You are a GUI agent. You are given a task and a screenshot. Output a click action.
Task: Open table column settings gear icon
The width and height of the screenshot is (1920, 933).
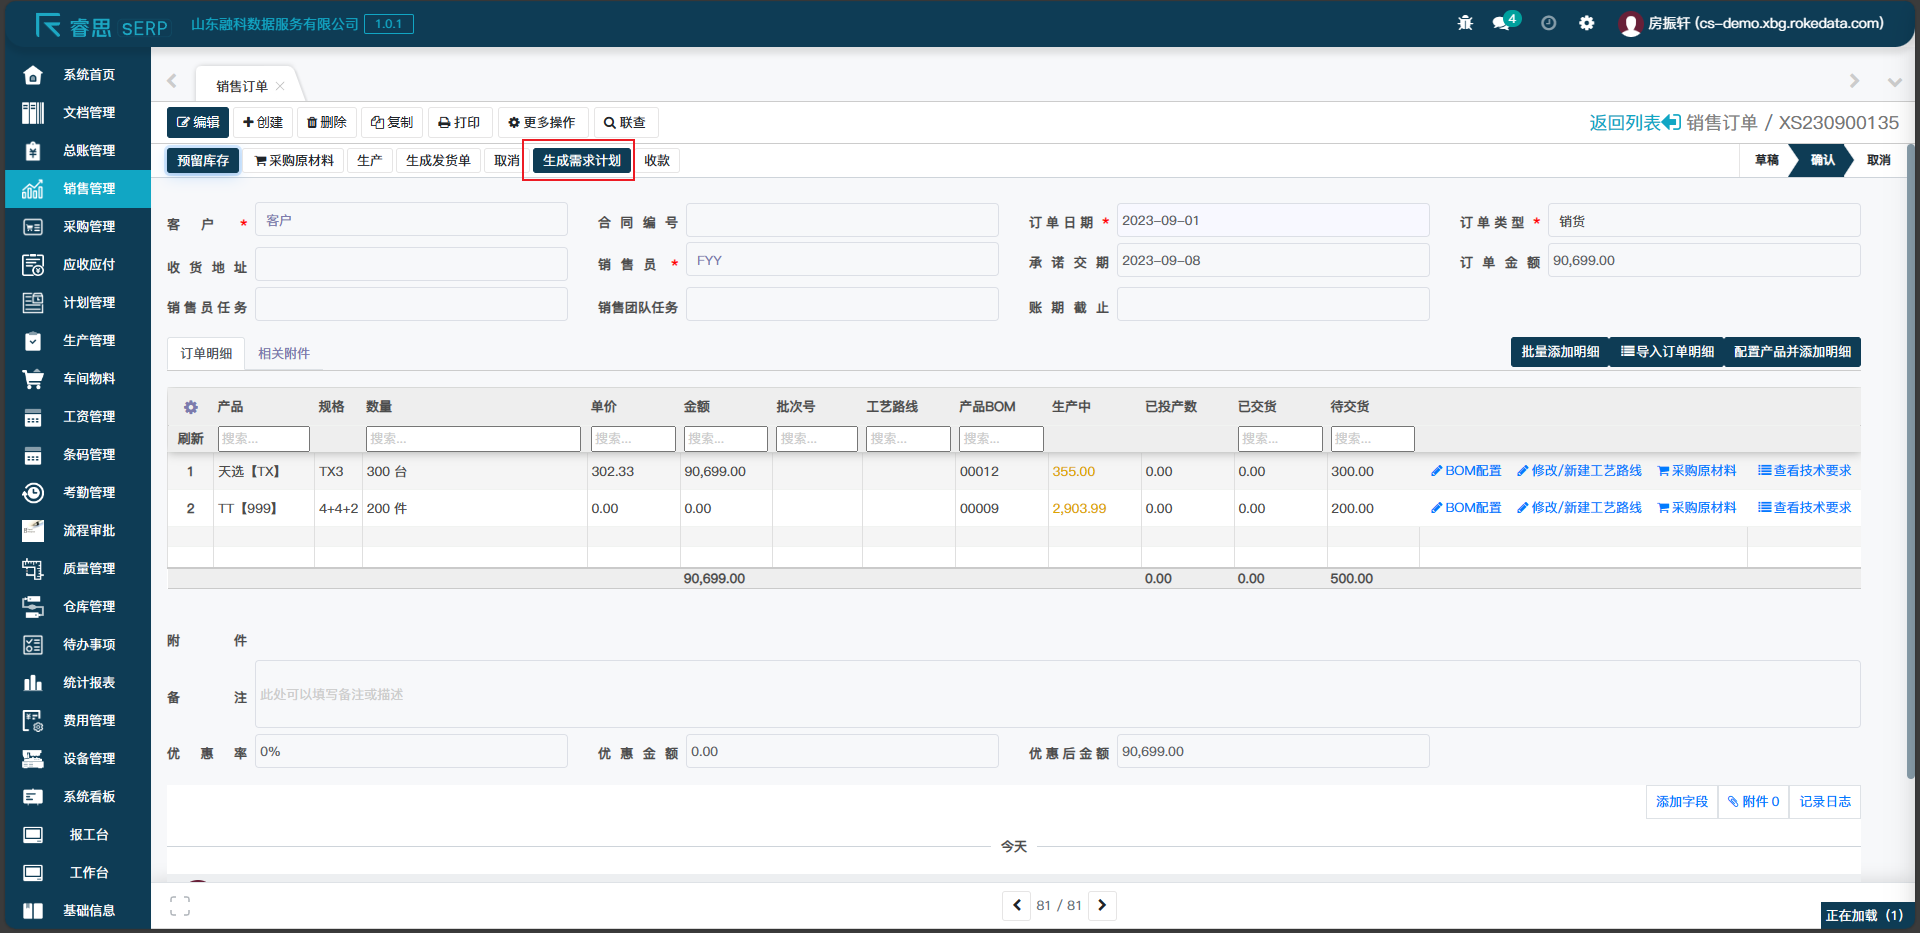point(191,407)
